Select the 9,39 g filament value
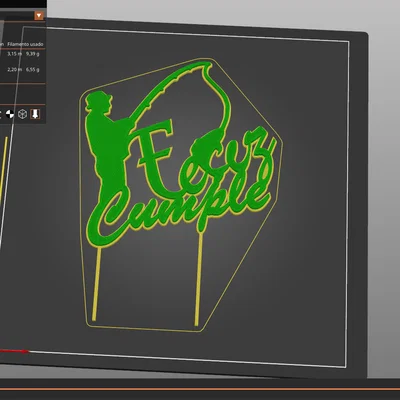The width and height of the screenshot is (400, 400). (x=33, y=54)
